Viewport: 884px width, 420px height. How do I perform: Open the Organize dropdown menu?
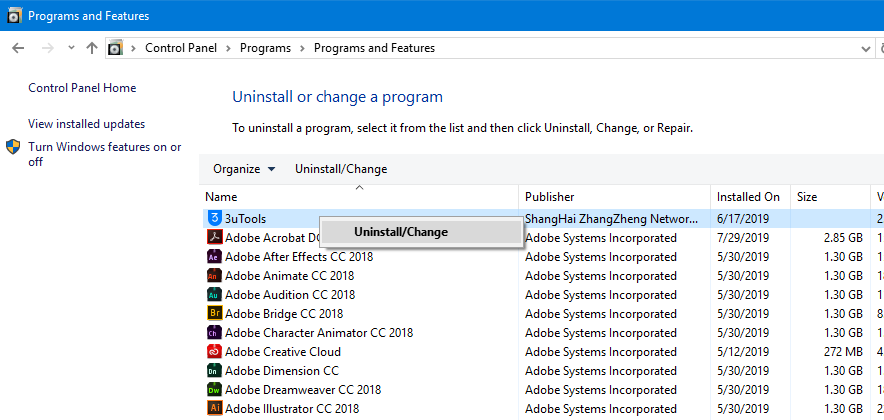pos(244,169)
